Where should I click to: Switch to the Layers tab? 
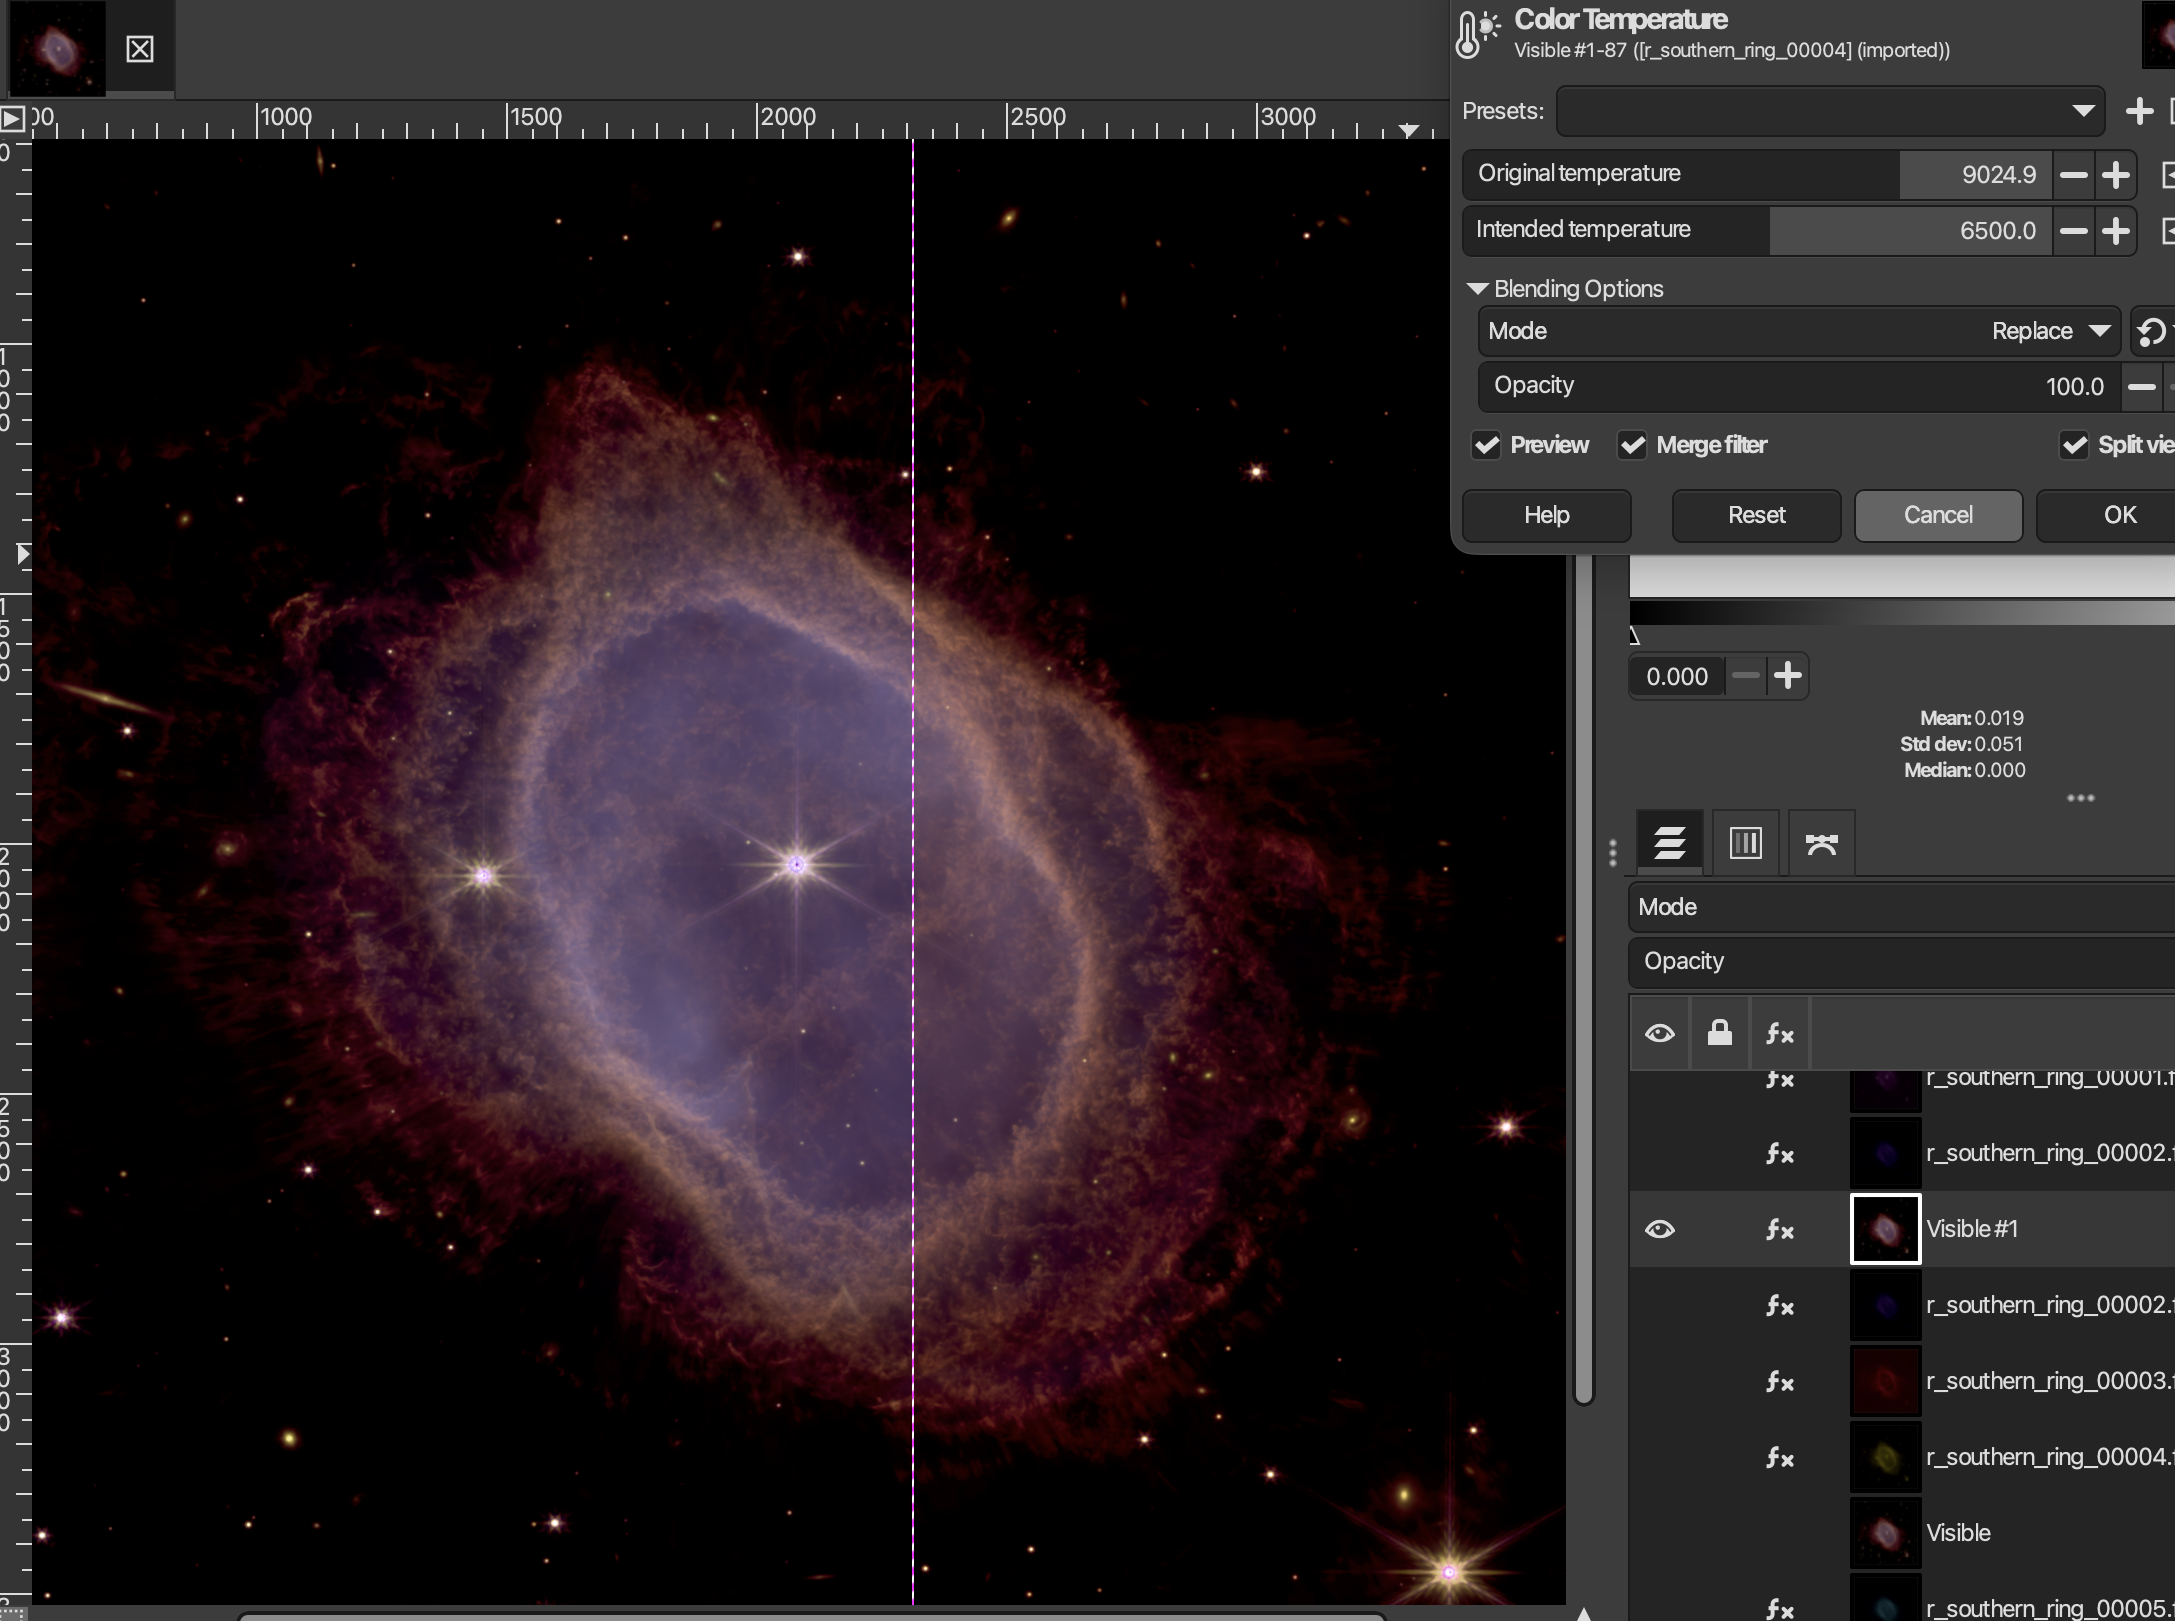(x=1671, y=842)
